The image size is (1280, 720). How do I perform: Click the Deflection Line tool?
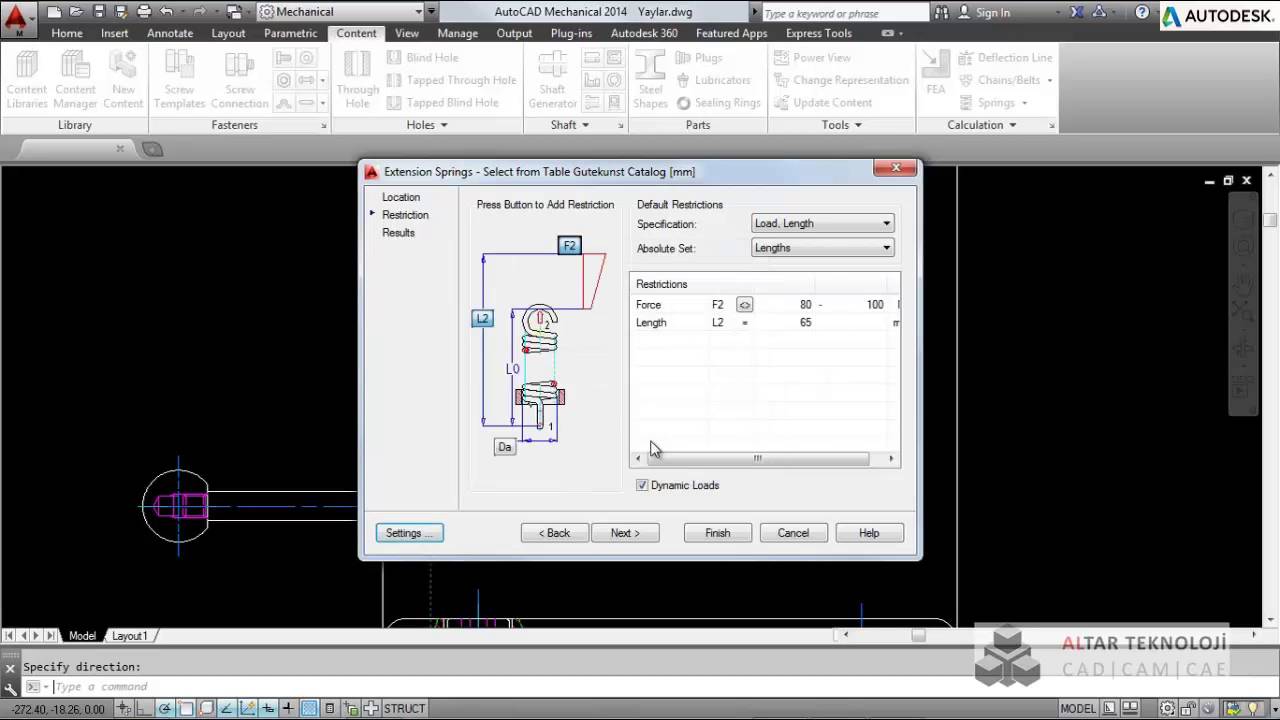pyautogui.click(x=1005, y=58)
